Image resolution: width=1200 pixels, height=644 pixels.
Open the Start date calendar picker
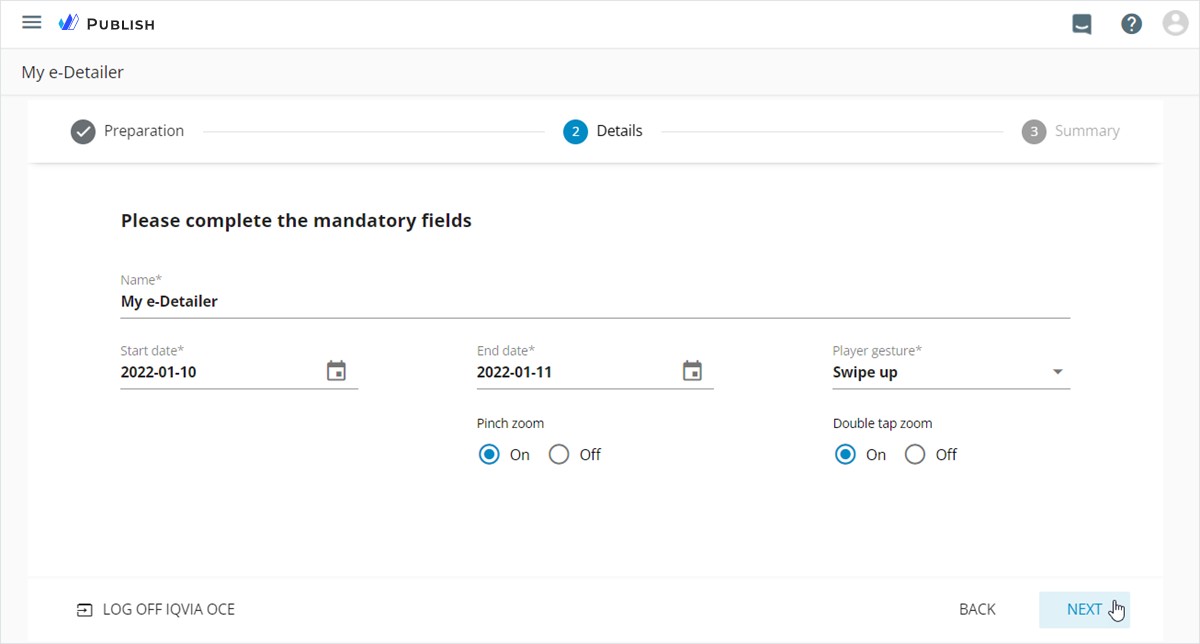[336, 371]
